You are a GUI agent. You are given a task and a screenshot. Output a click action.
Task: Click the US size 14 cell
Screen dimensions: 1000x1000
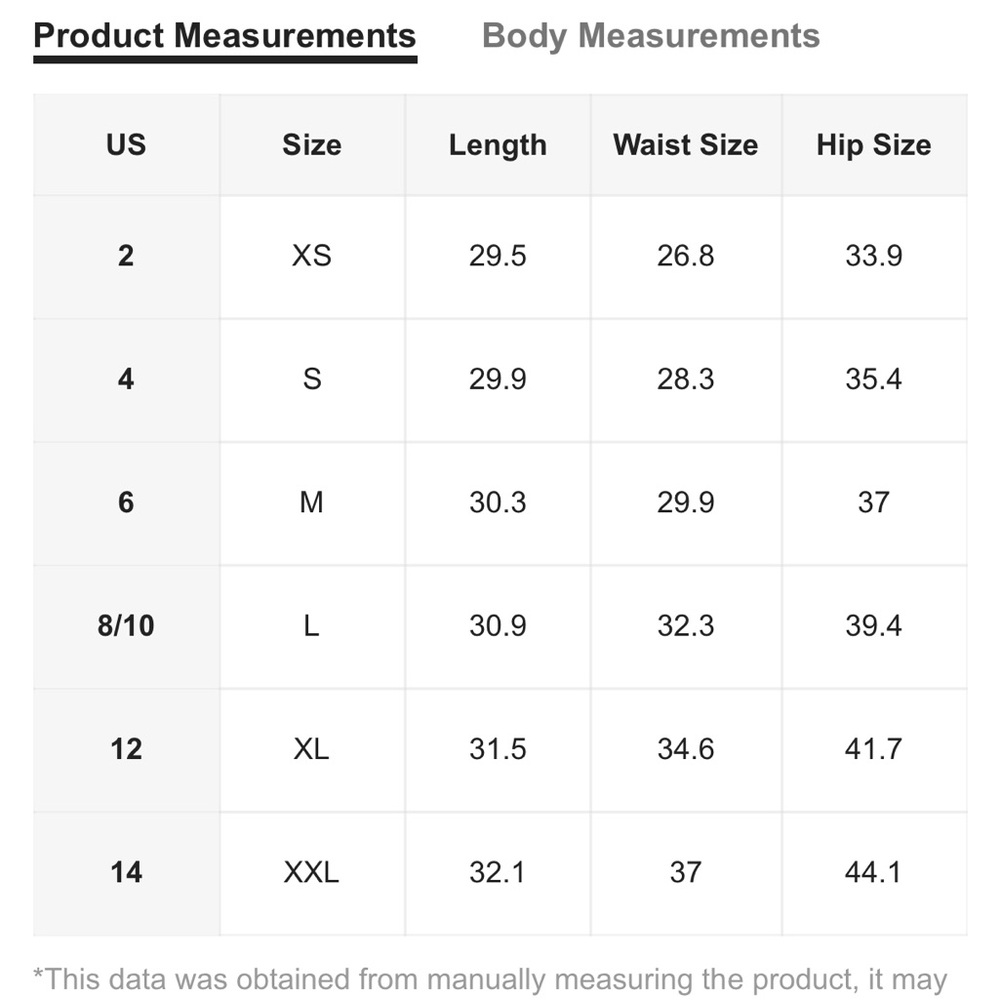point(126,872)
